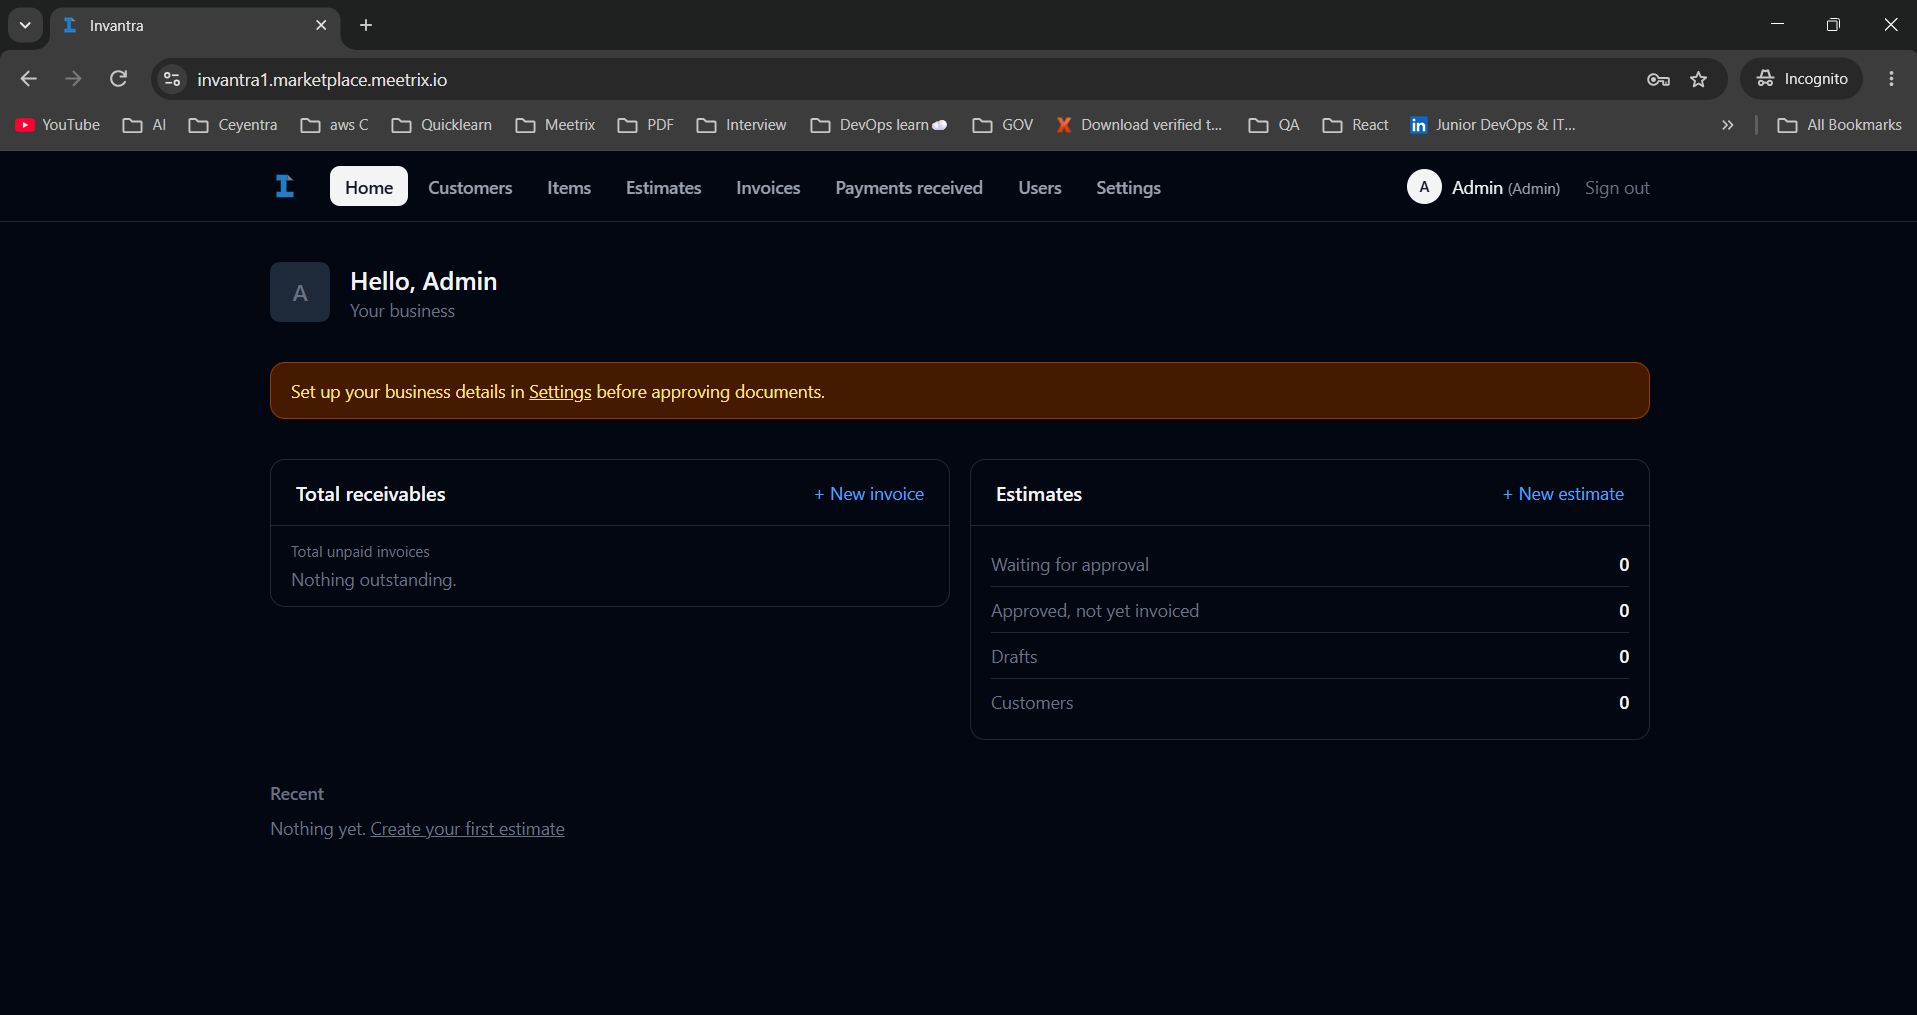This screenshot has height=1015, width=1917.
Task: Open the Customers page
Action: point(470,187)
